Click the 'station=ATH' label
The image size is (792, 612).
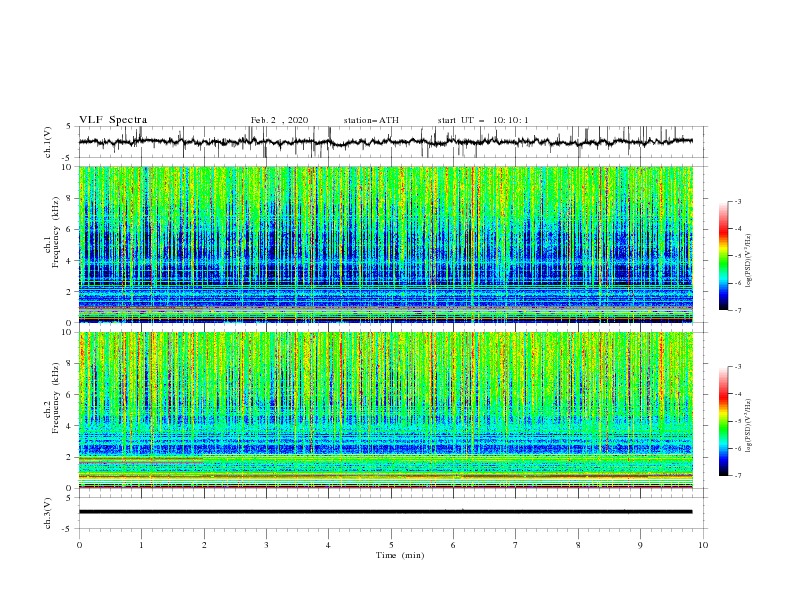click(x=371, y=120)
